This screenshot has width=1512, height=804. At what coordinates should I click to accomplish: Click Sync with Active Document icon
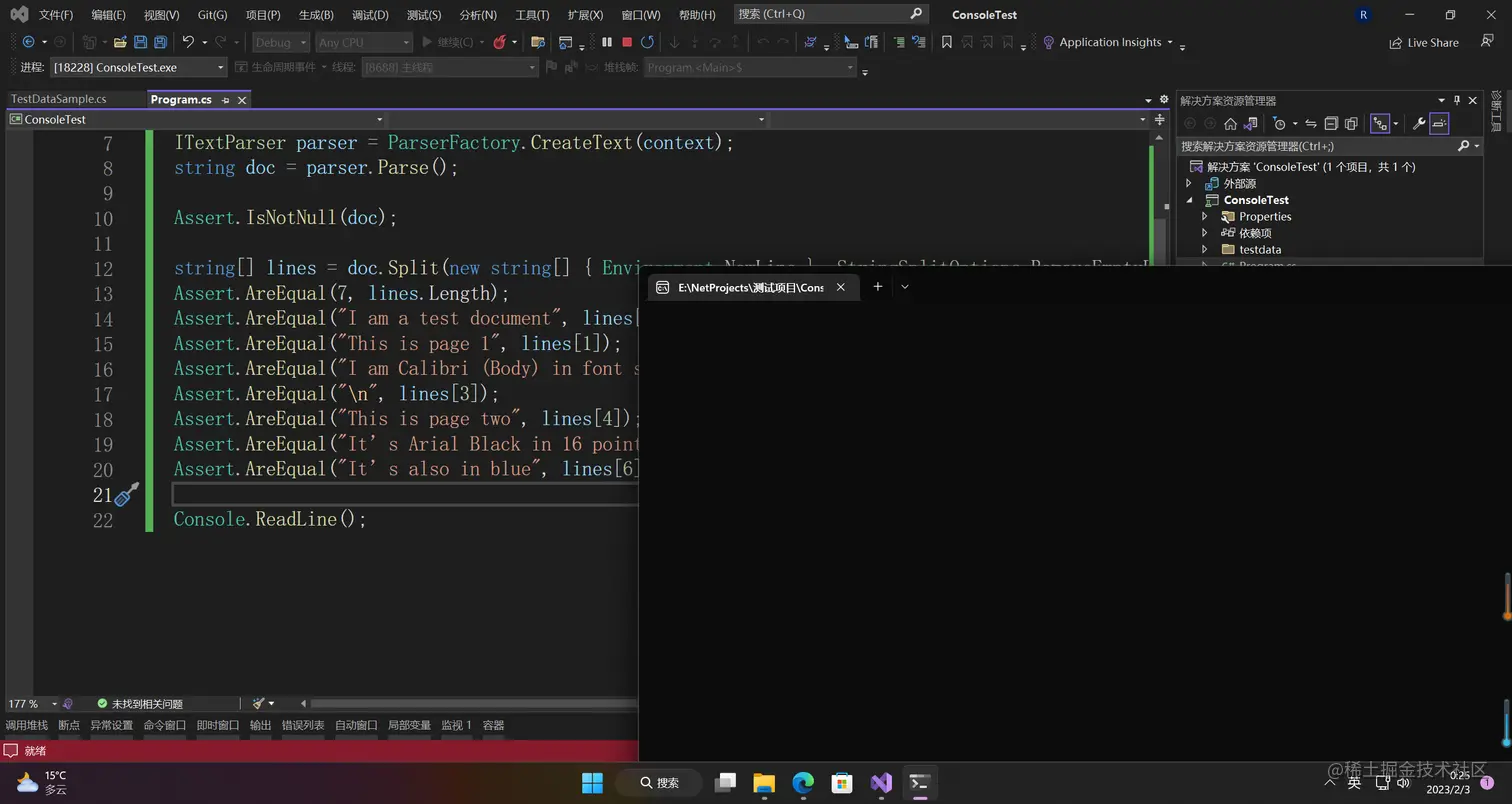[x=1310, y=124]
